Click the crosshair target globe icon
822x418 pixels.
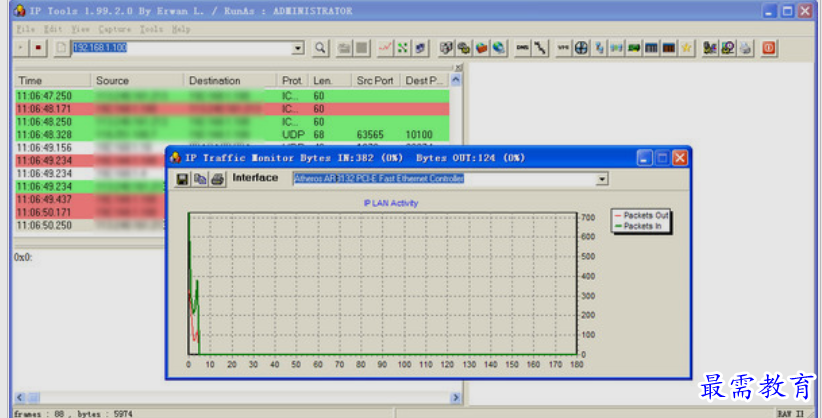tap(581, 48)
